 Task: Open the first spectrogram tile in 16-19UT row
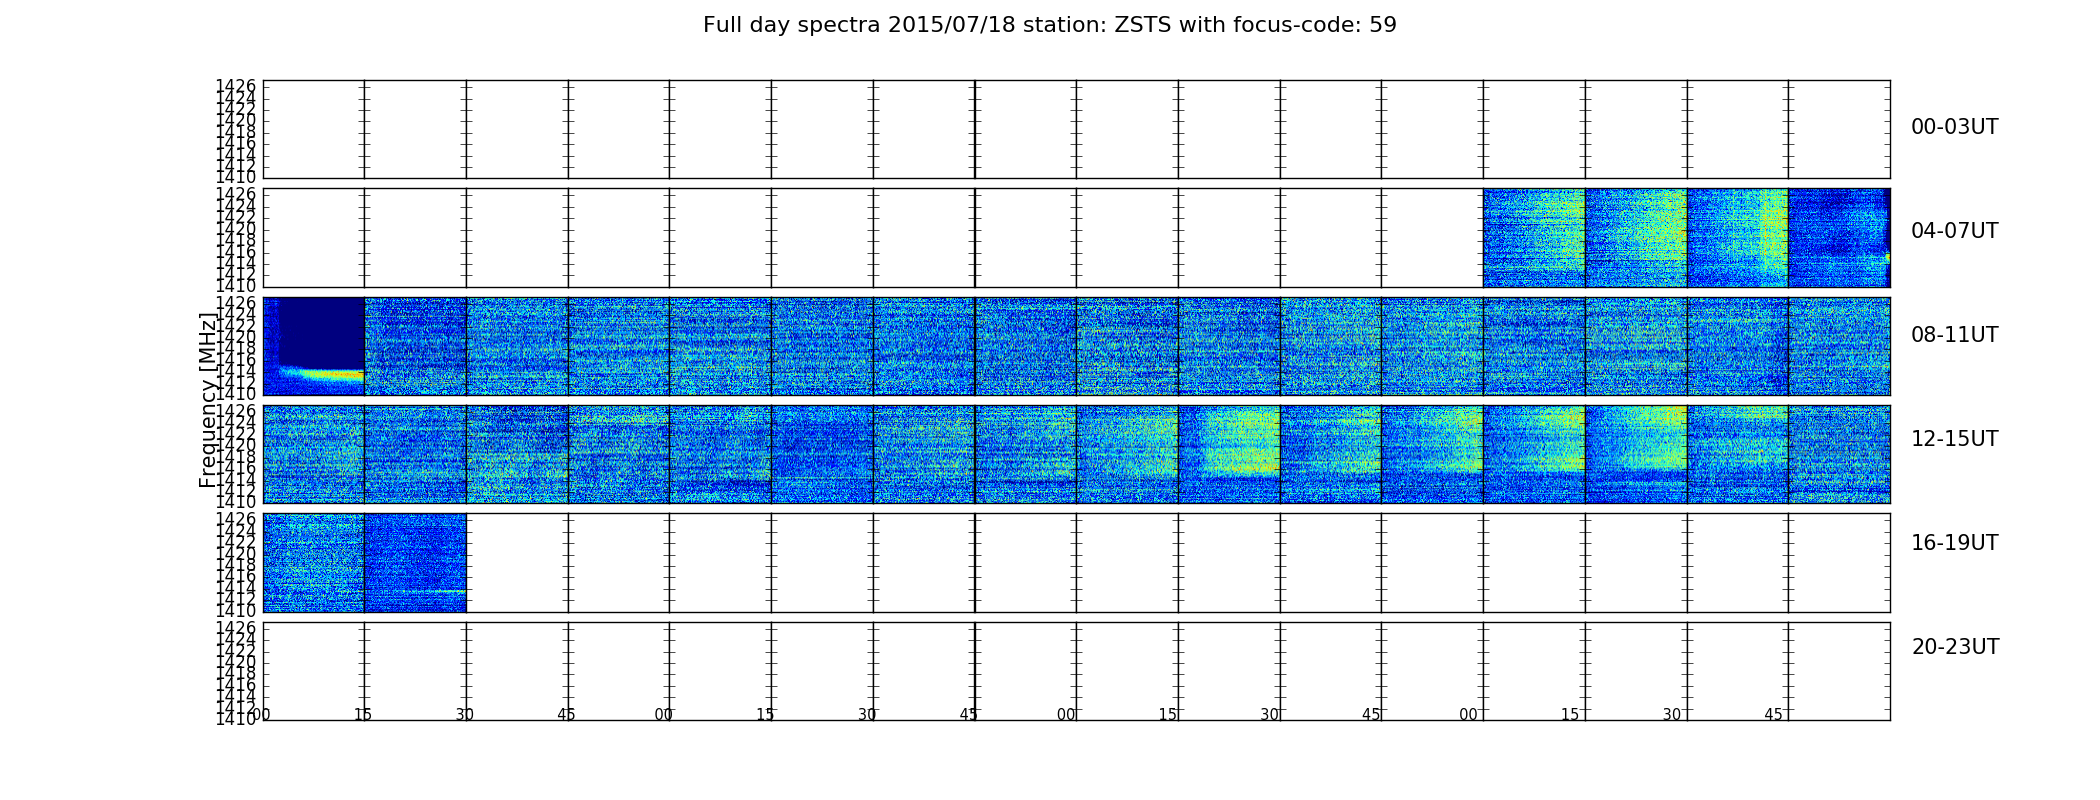pyautogui.click(x=314, y=563)
